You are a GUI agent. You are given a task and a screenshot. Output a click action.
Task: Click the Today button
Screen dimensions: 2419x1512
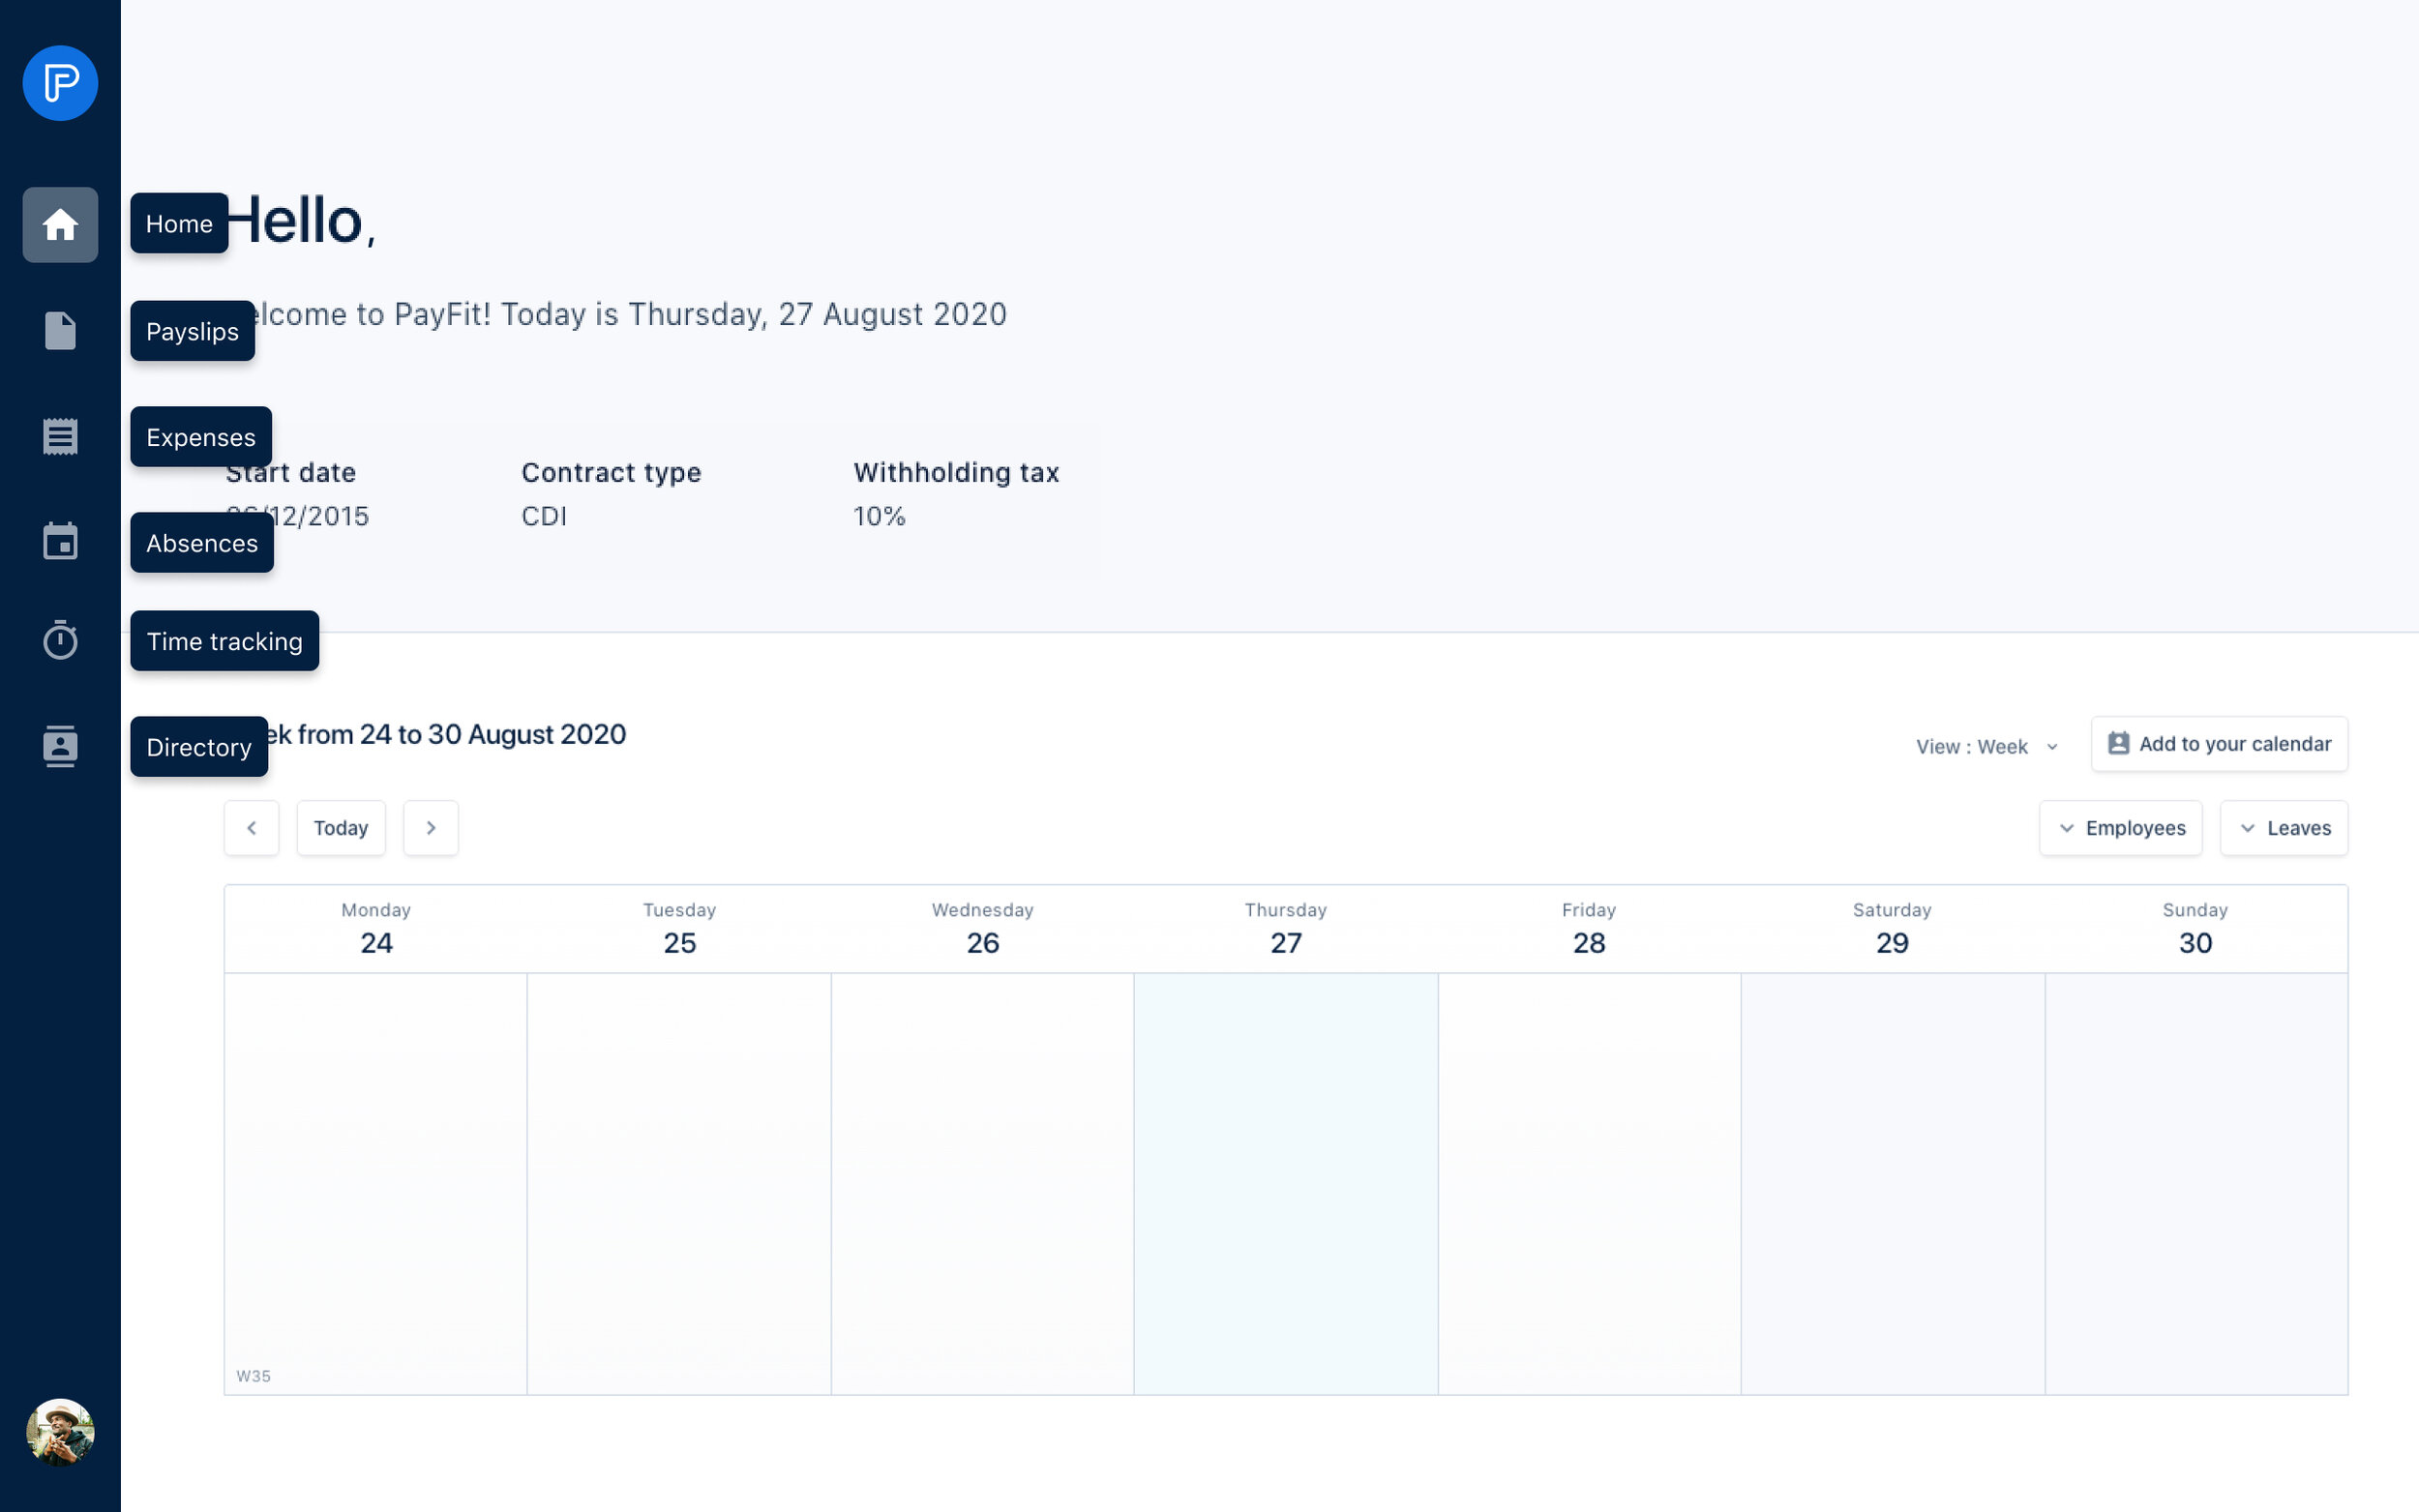pyautogui.click(x=341, y=828)
